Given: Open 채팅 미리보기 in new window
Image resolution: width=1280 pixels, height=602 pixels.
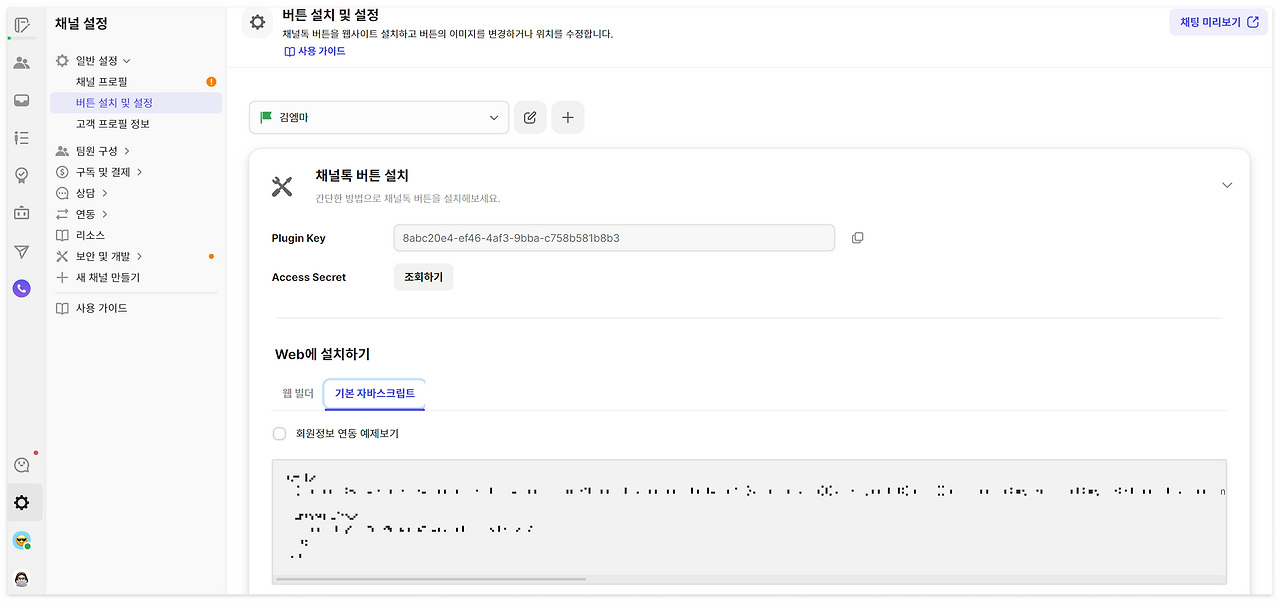Looking at the screenshot, I should point(1218,21).
